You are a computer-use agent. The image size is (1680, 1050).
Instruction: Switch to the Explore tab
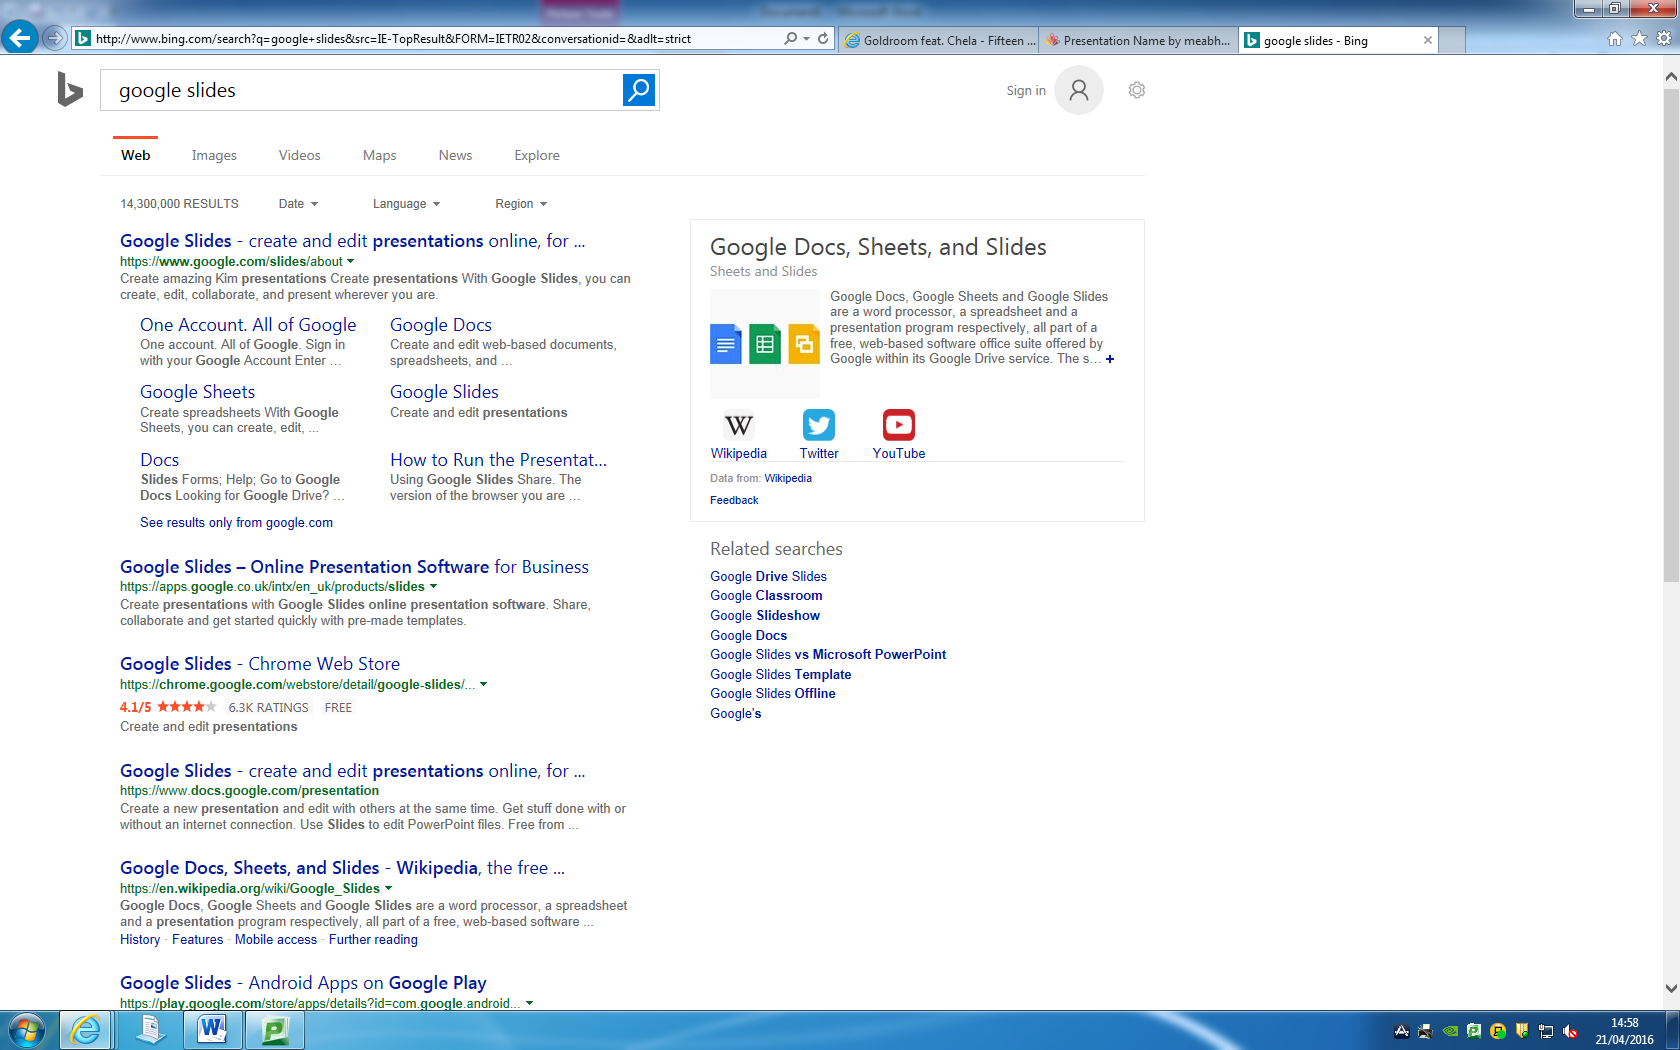coord(537,155)
